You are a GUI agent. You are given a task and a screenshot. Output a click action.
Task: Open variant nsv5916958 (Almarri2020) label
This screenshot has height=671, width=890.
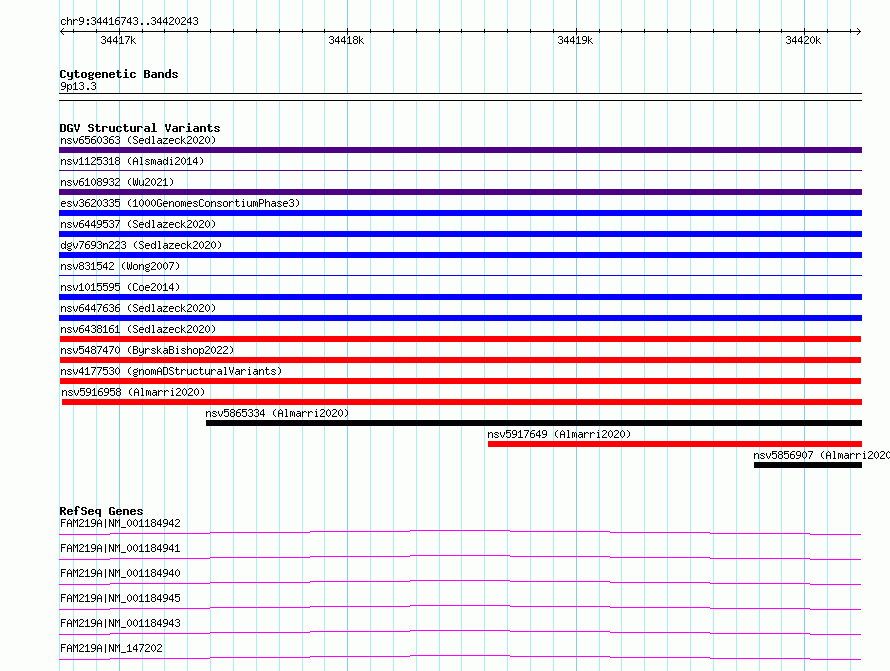133,392
